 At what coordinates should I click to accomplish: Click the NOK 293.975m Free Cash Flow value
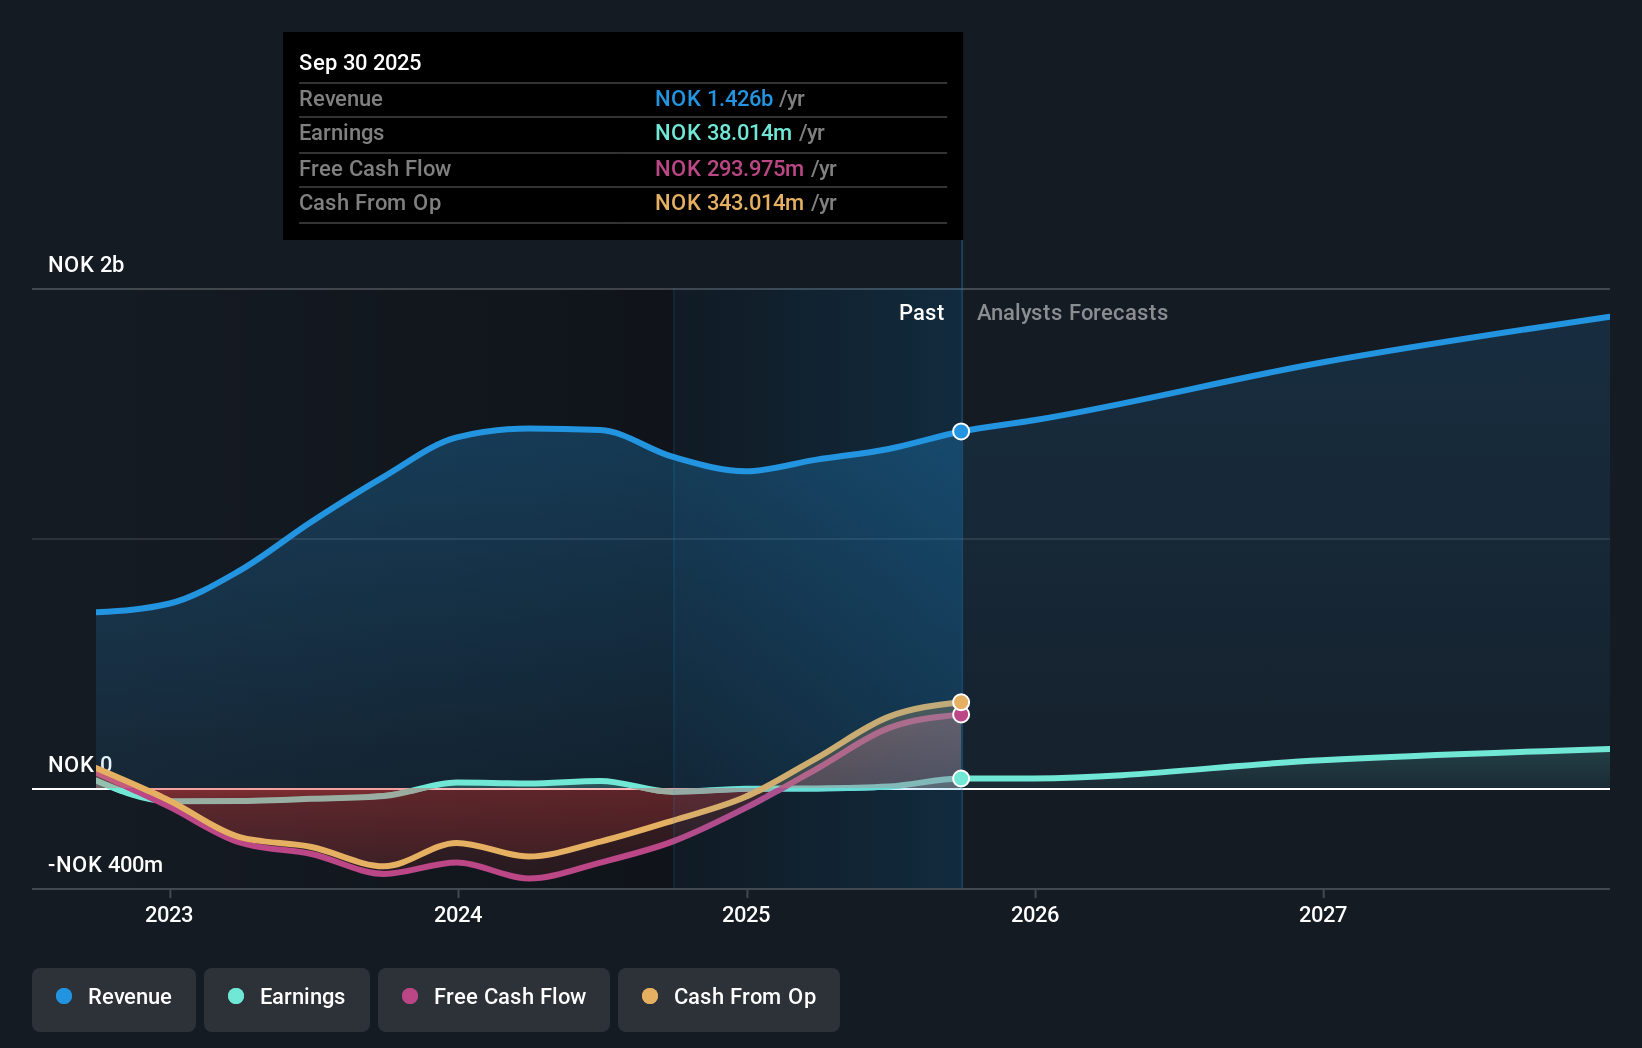point(730,168)
